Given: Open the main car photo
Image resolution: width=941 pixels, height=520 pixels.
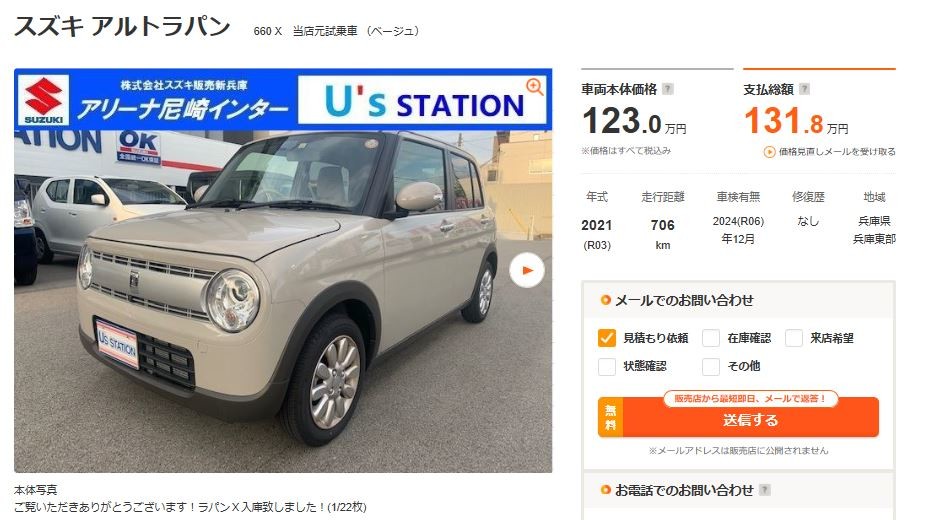Looking at the screenshot, I should 283,270.
